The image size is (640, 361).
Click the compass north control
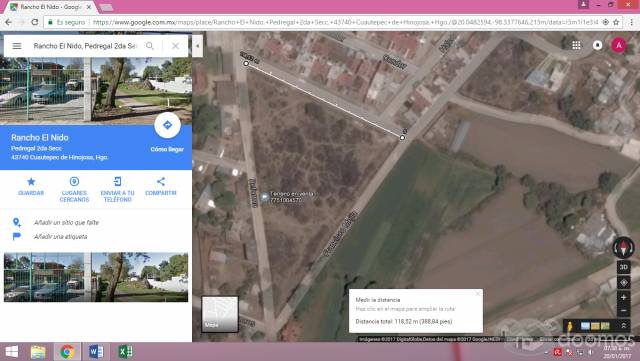[623, 247]
